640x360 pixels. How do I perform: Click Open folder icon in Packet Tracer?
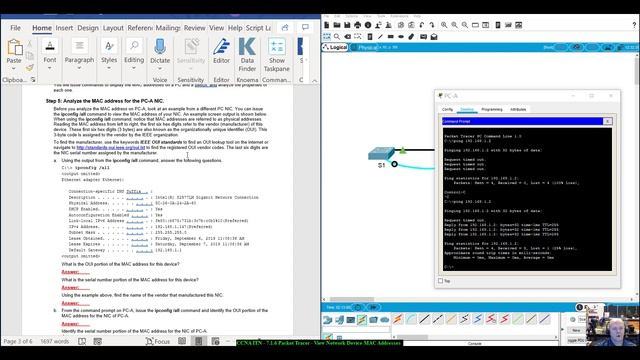coord(337,25)
